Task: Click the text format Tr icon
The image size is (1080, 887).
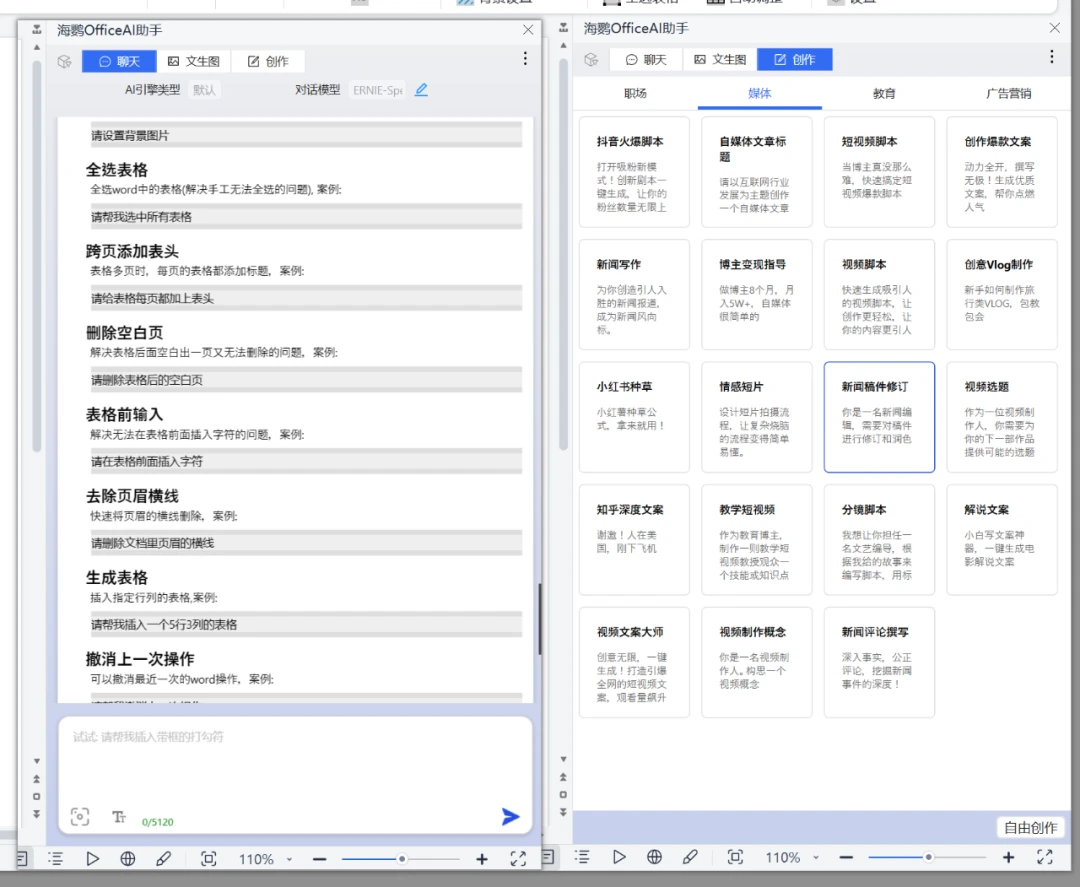Action: pos(118,817)
